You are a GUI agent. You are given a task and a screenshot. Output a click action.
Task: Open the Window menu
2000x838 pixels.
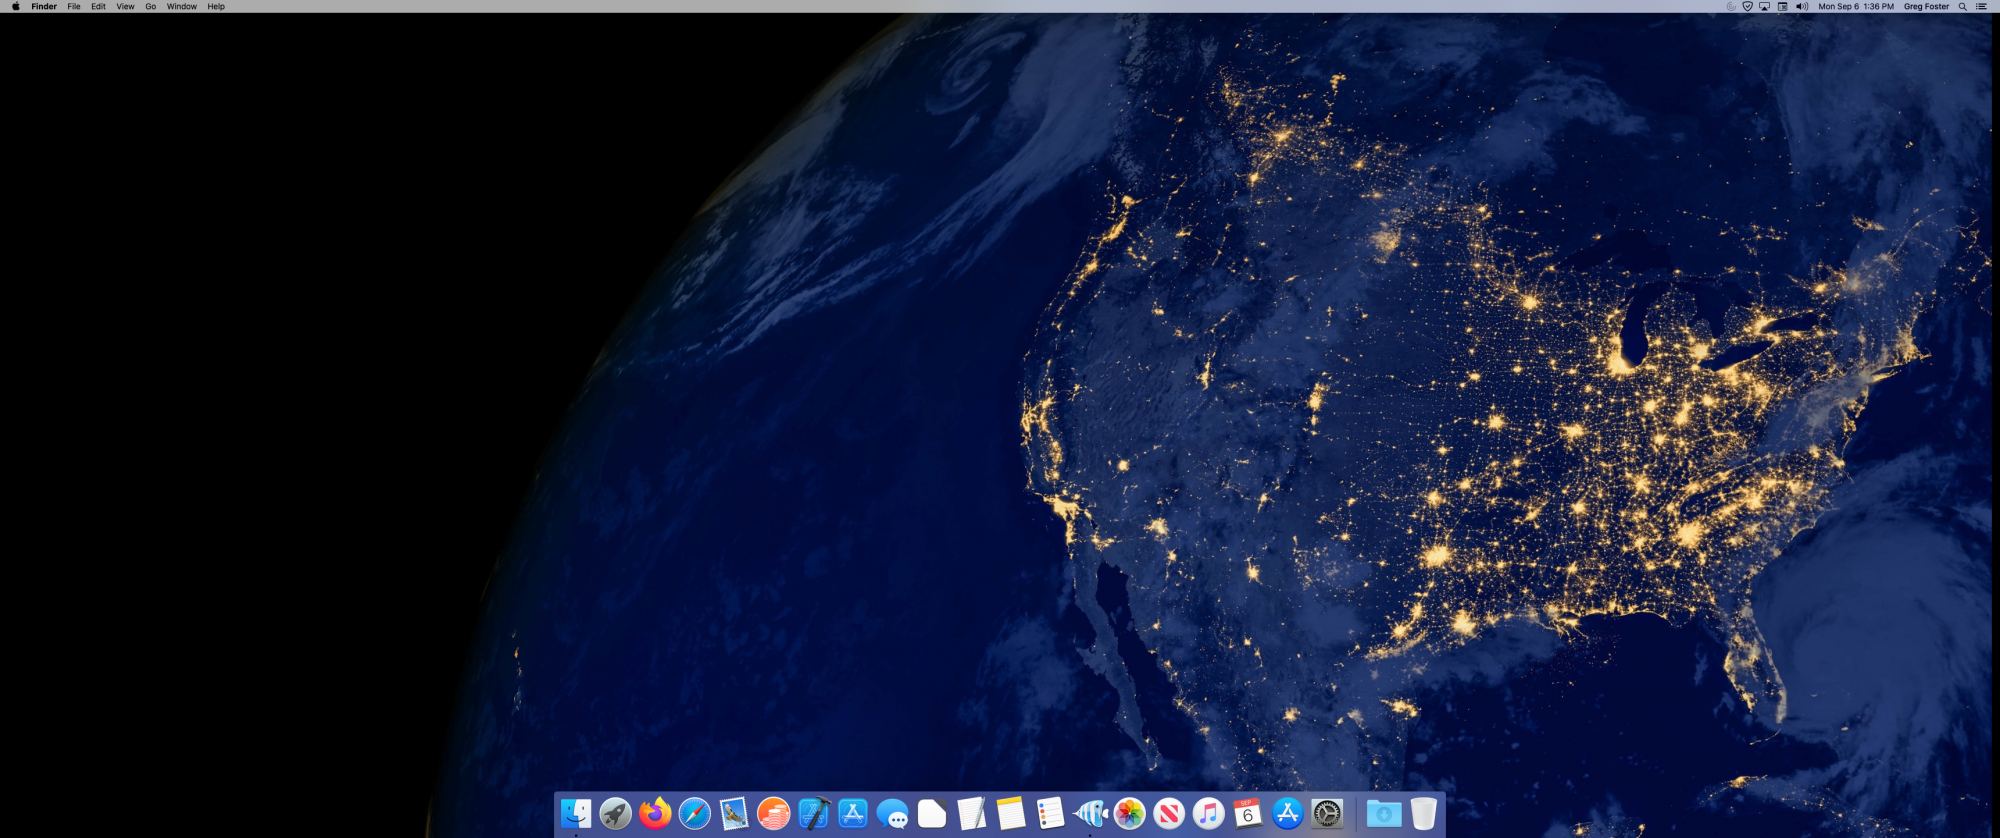pyautogui.click(x=182, y=6)
